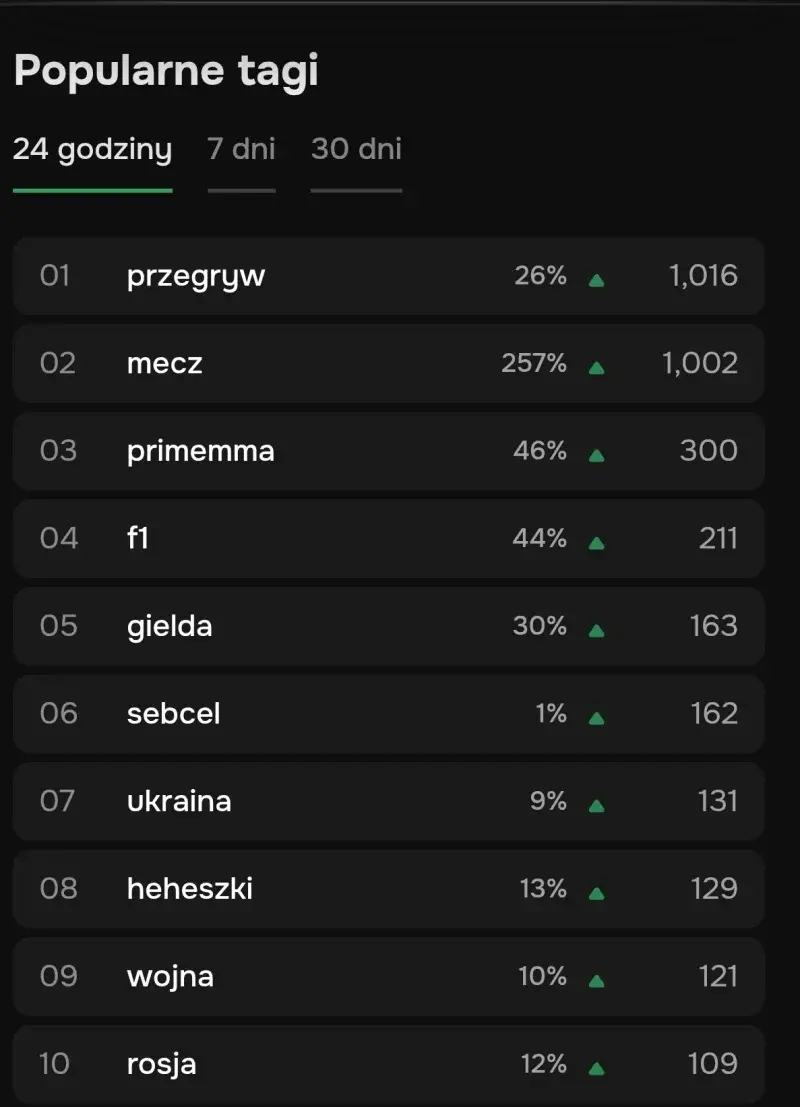Open the heheszki tag

click(x=190, y=889)
